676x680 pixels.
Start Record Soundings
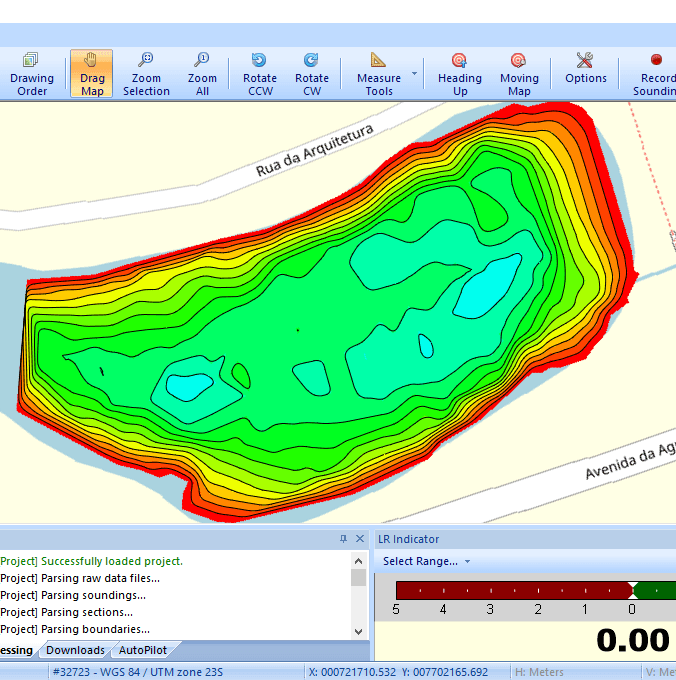coord(655,74)
